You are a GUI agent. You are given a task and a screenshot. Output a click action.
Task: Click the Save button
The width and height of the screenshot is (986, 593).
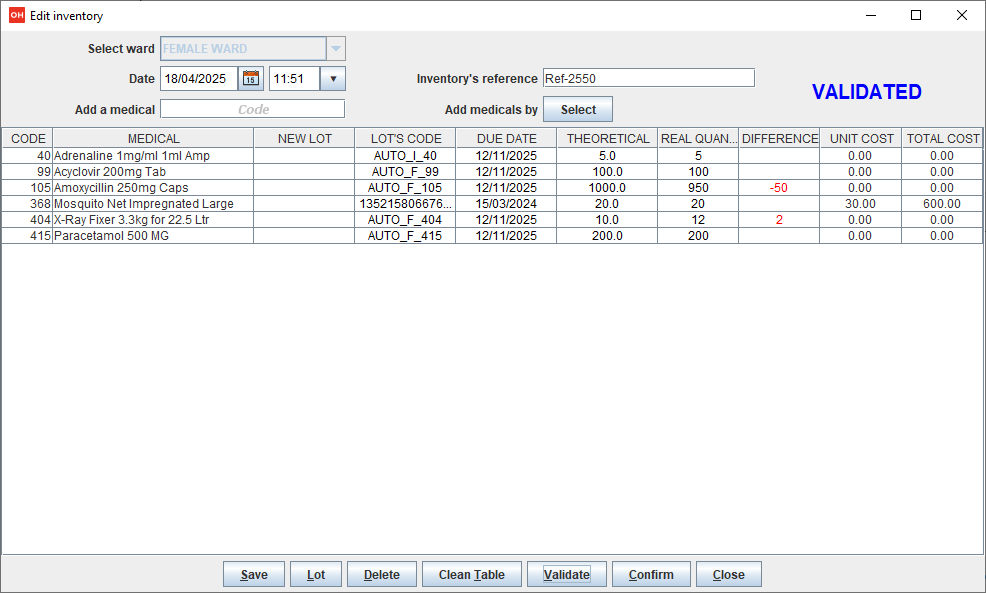tap(253, 574)
